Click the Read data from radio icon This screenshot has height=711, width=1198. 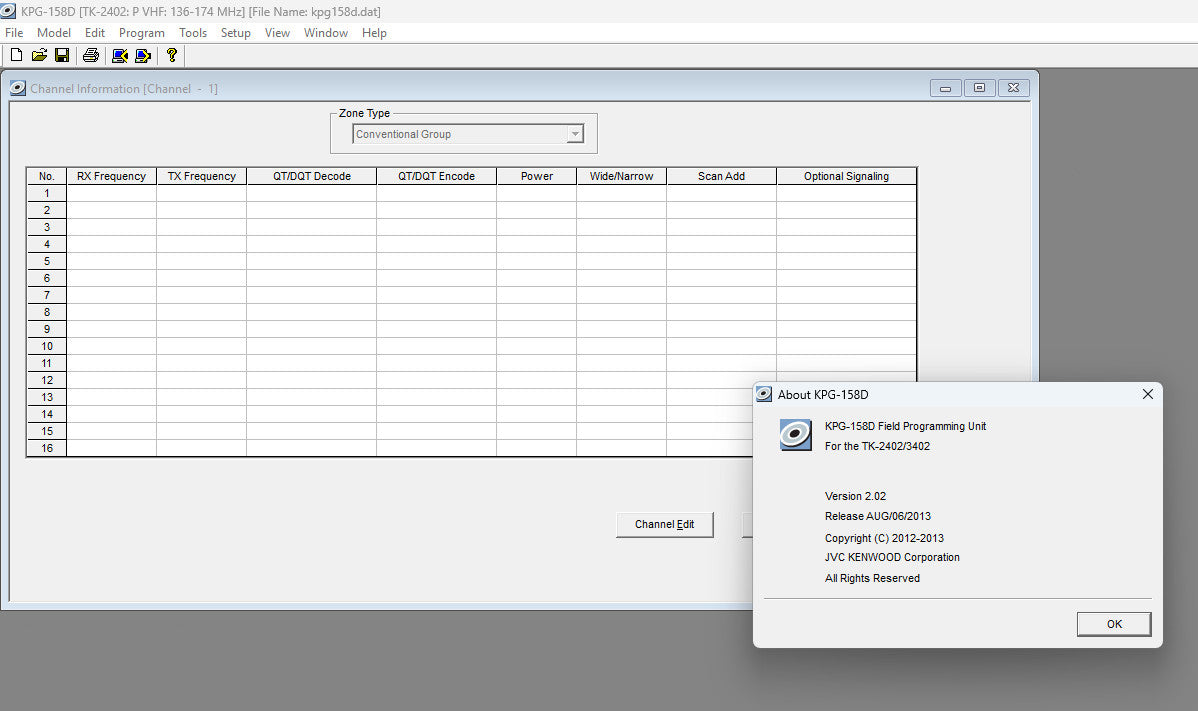coord(119,55)
